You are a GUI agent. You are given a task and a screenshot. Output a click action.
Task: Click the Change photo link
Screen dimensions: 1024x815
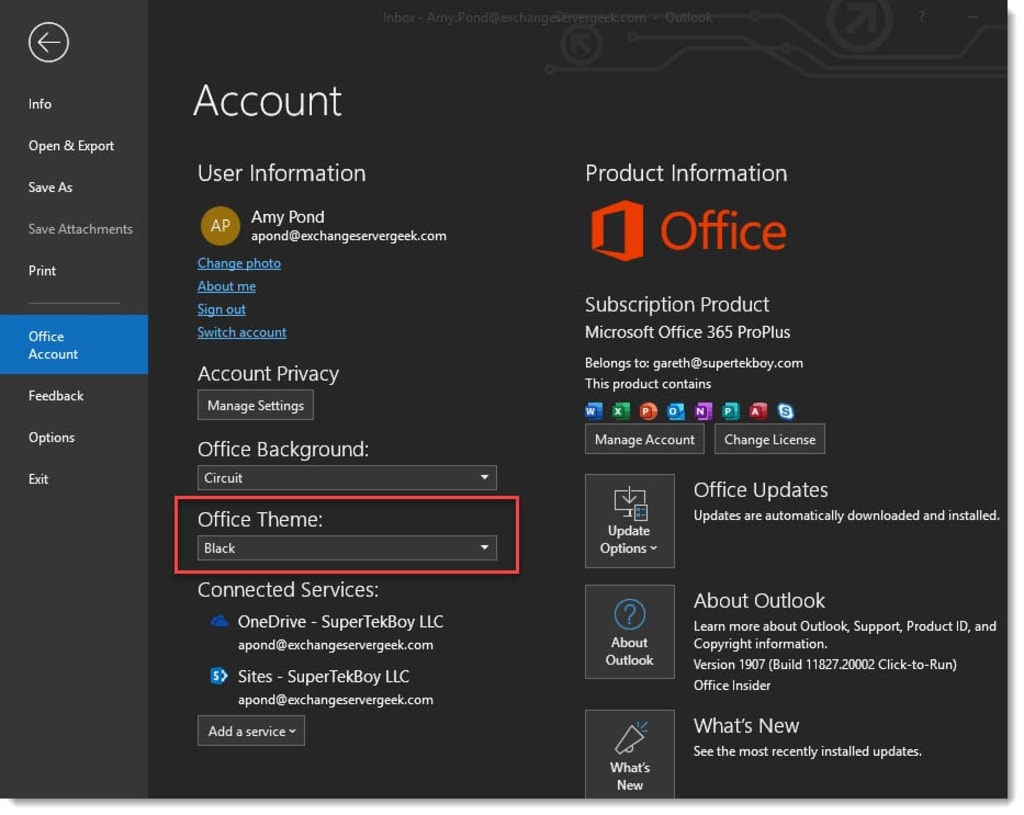point(239,263)
